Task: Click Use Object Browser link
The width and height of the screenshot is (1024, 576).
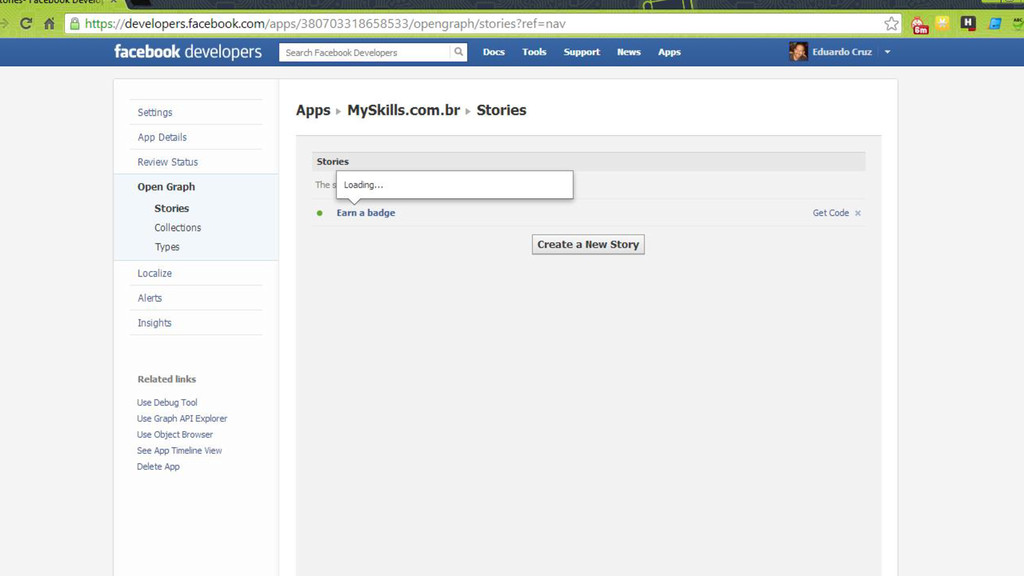Action: (175, 435)
